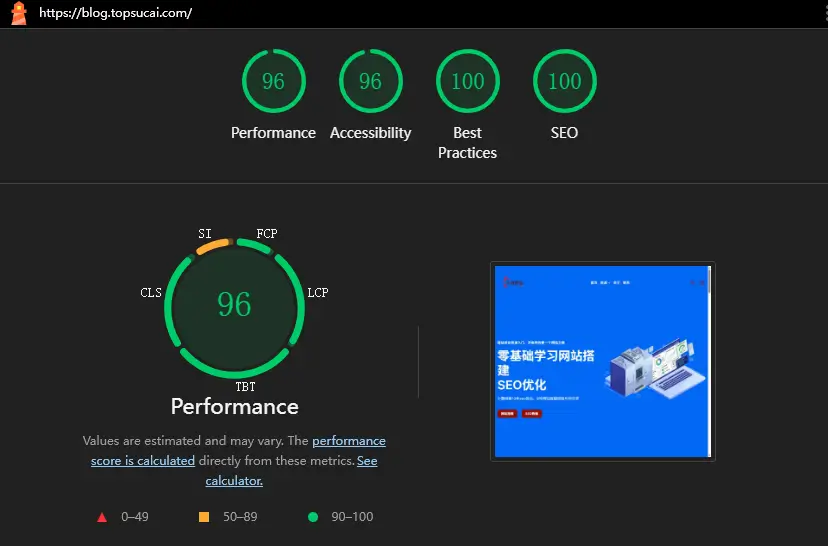Click the TBT gauge label
Screen dimensions: 828x546
(246, 387)
